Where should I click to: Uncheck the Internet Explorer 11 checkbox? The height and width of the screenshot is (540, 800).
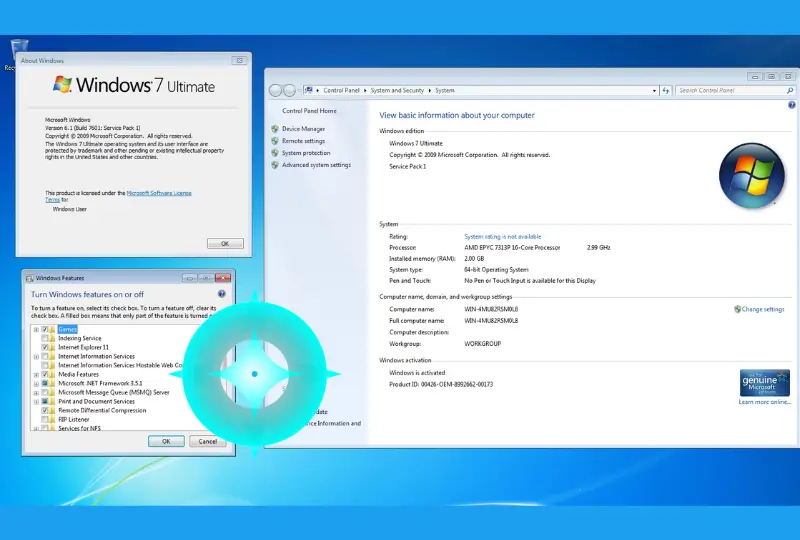coord(45,347)
